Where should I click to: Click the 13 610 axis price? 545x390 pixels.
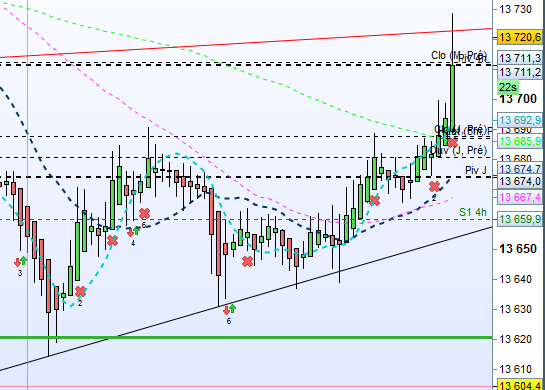516,369
